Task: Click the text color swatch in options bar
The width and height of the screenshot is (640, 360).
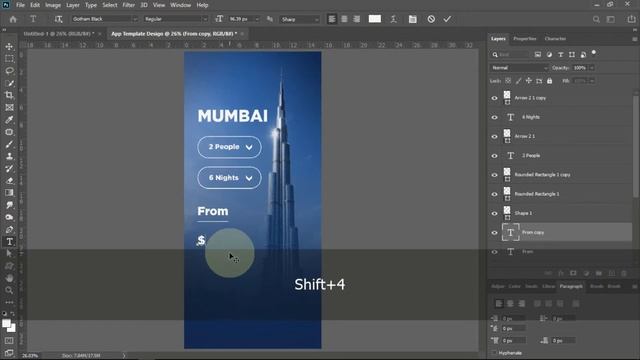Action: (x=375, y=19)
